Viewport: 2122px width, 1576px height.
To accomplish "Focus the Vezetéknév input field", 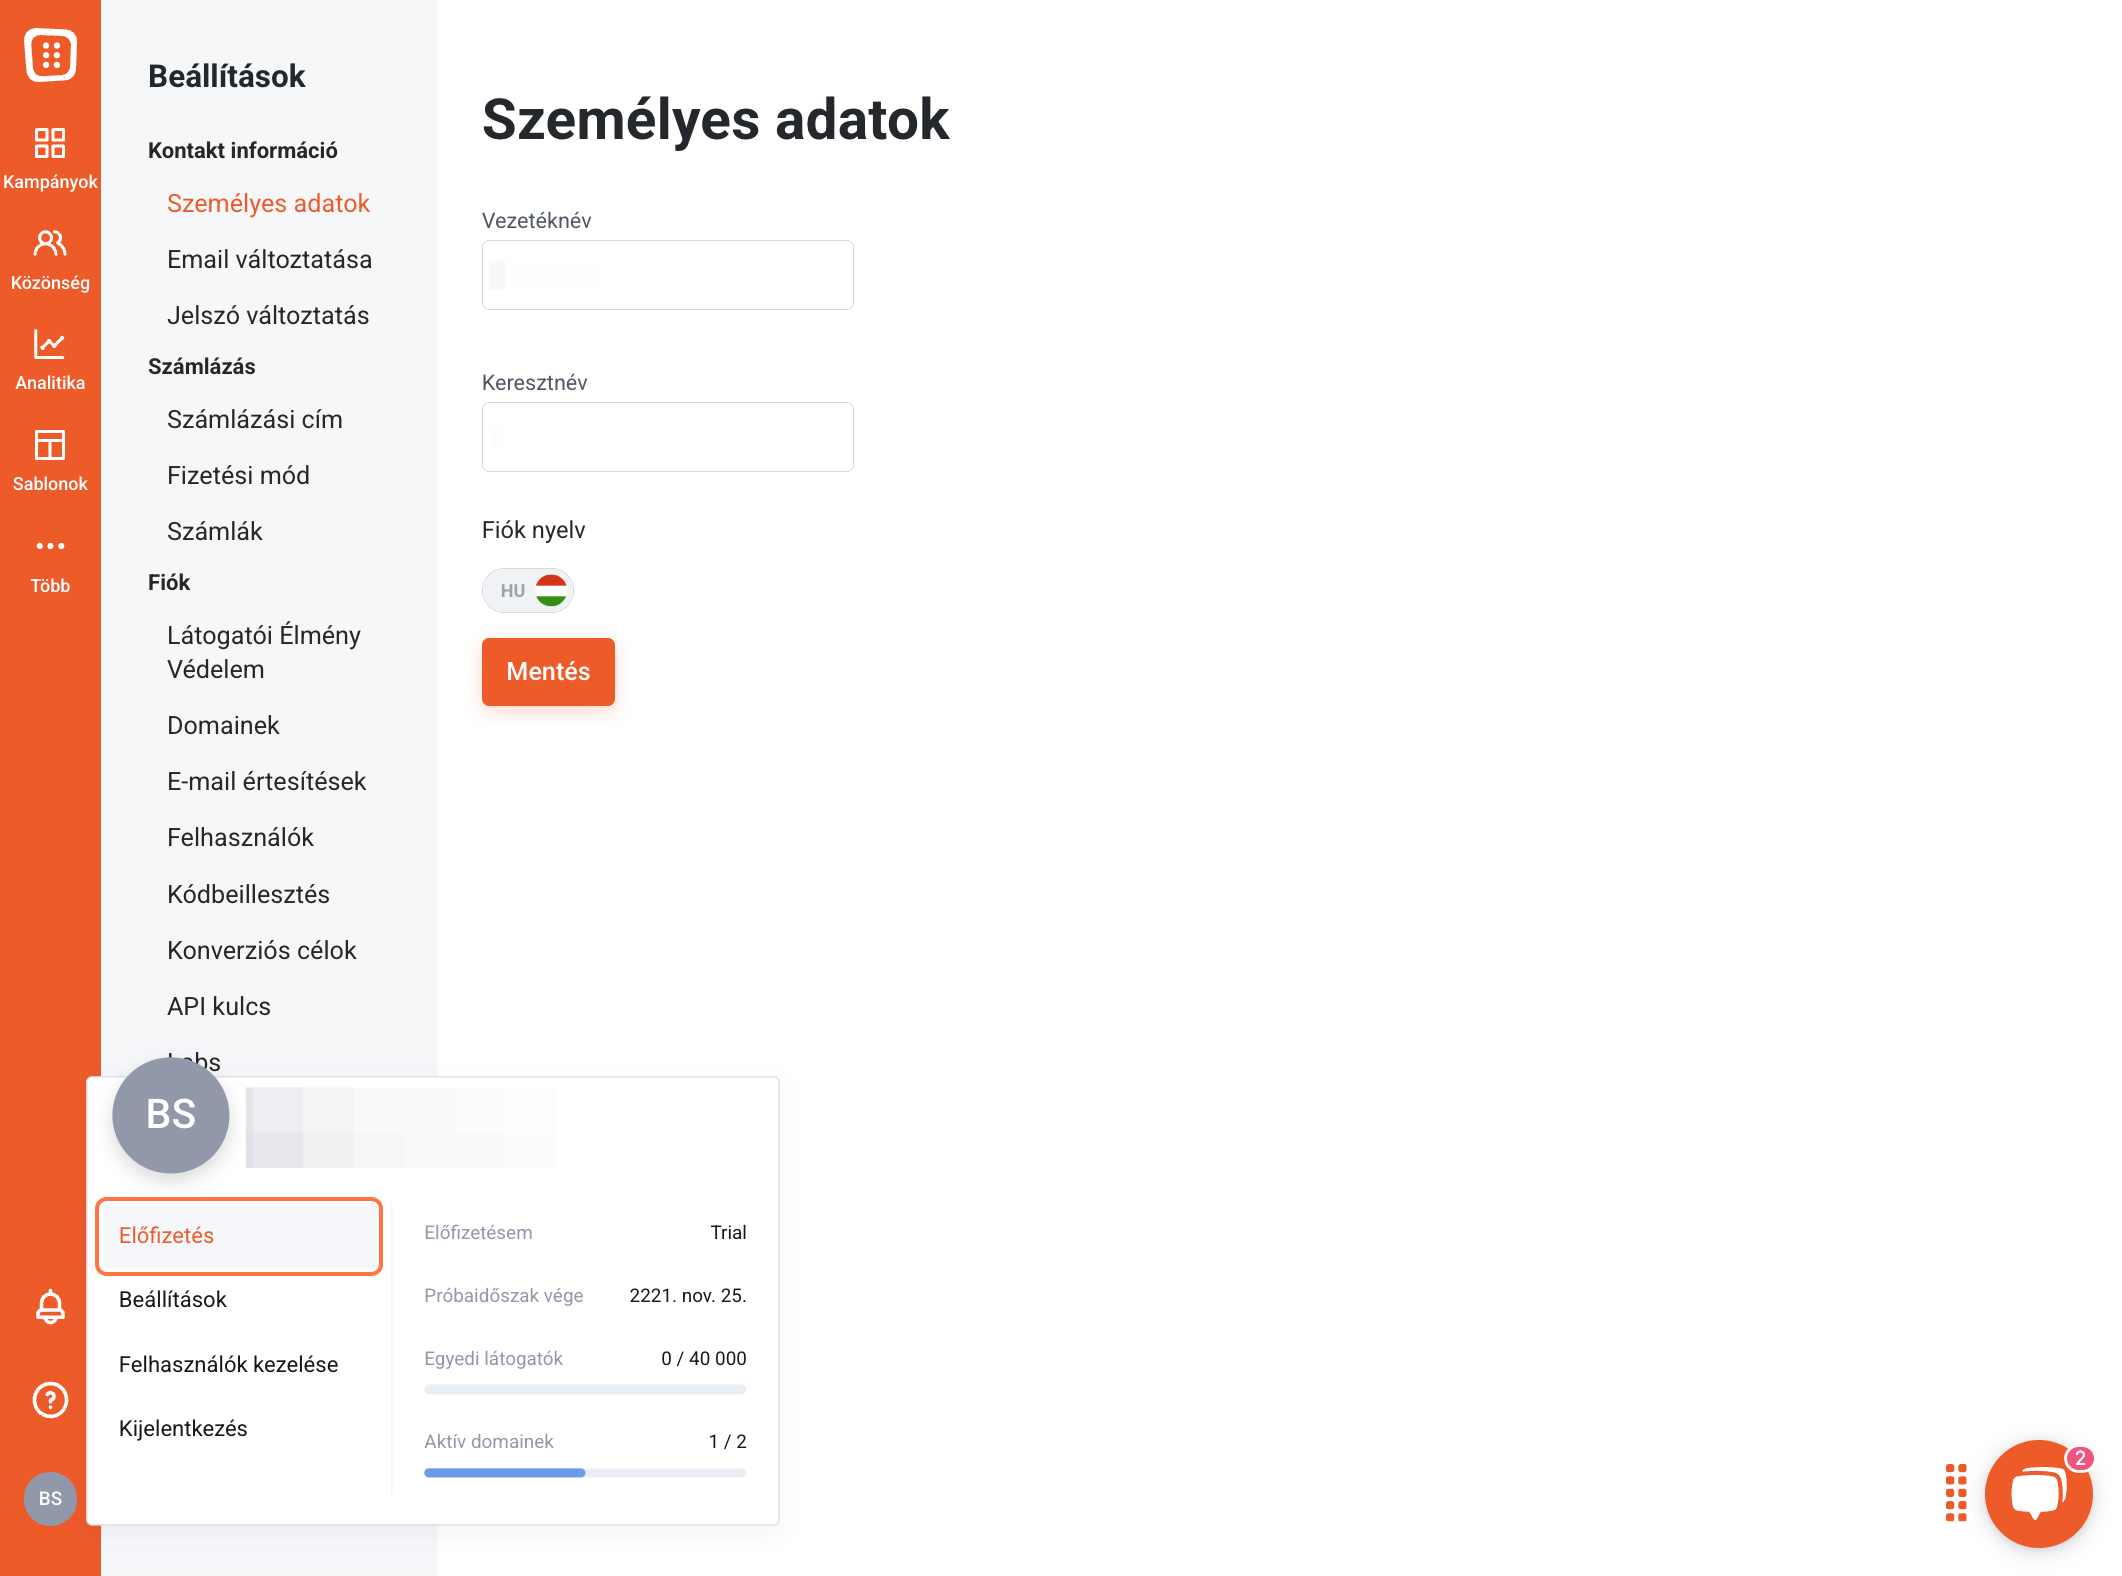I will (668, 275).
